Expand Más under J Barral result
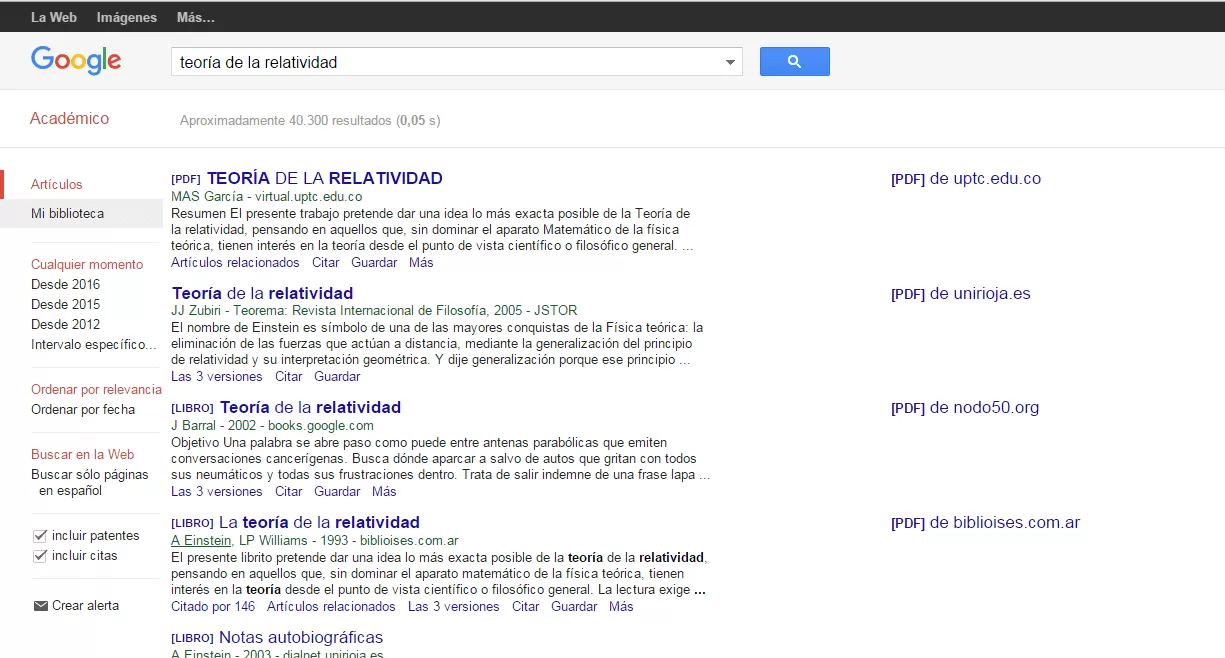The height and width of the screenshot is (658, 1225). [x=384, y=492]
